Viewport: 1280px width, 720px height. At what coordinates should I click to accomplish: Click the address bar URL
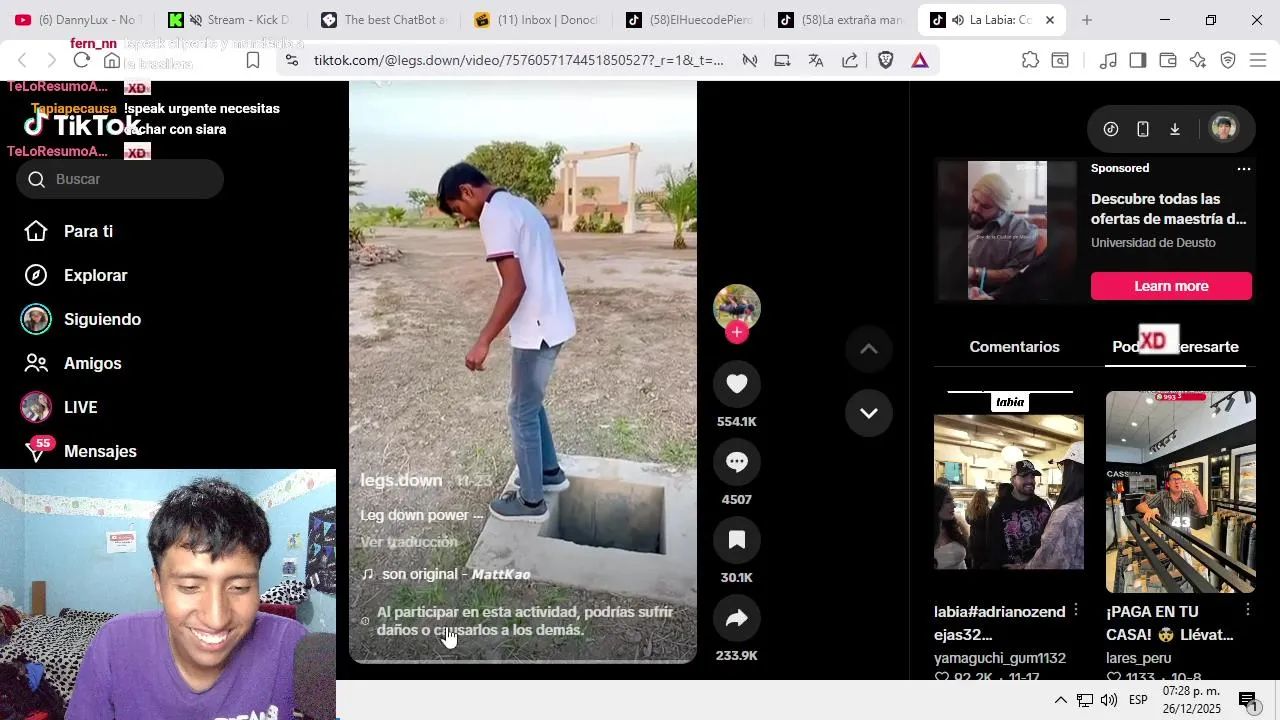pos(518,61)
